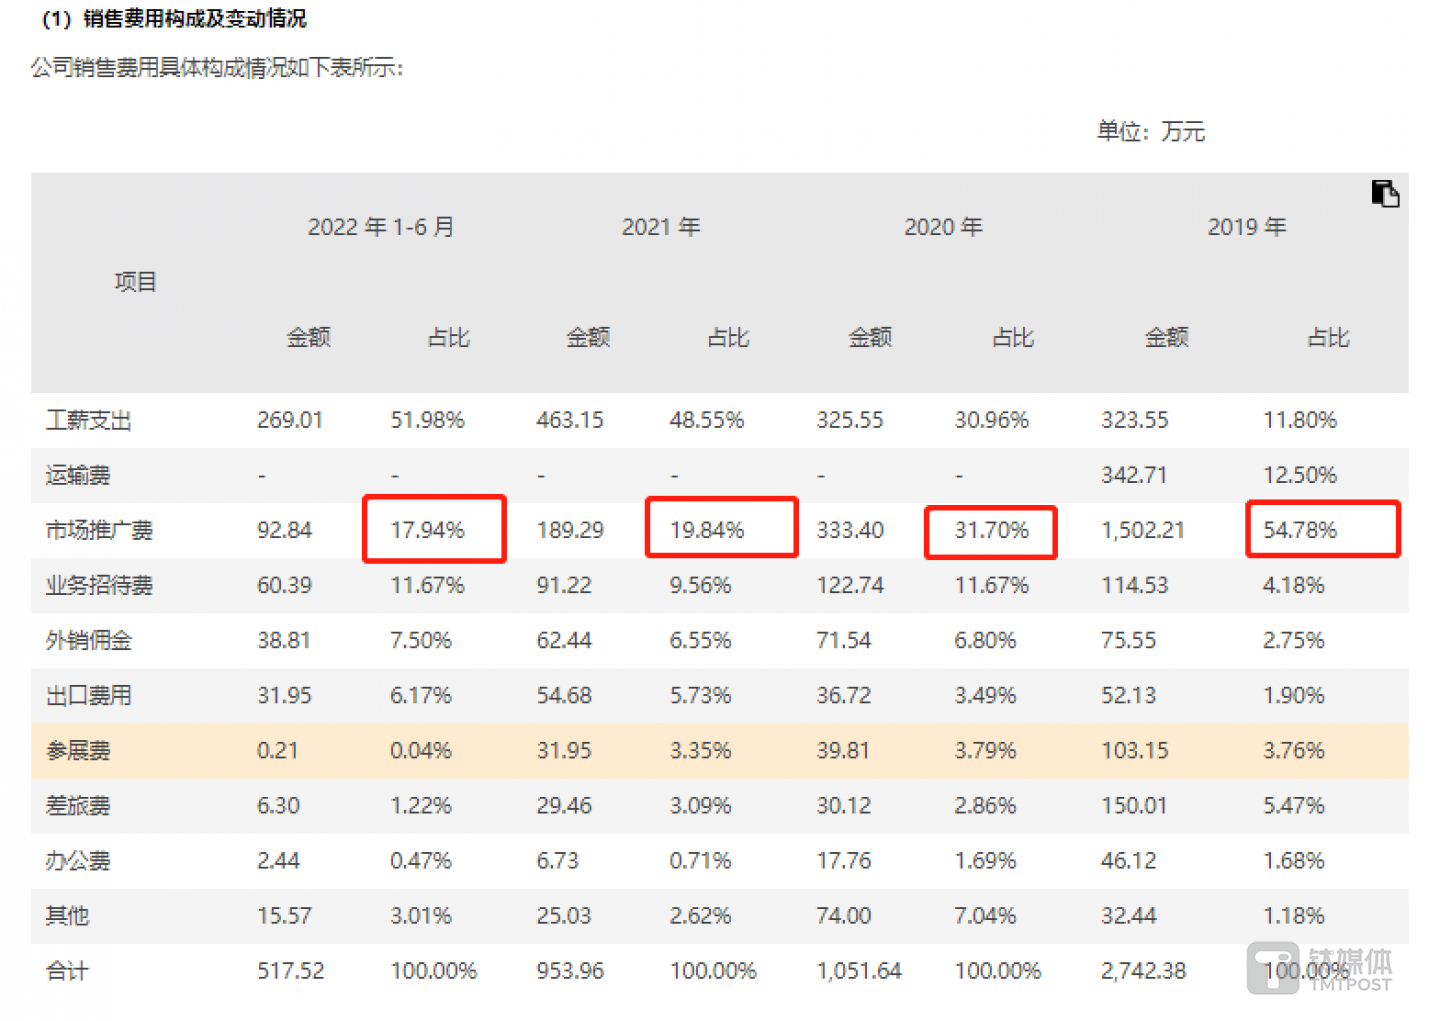This screenshot has height=1021, width=1440.
Task: Select the 2022 年 1-6 月 column header
Action: [x=381, y=227]
